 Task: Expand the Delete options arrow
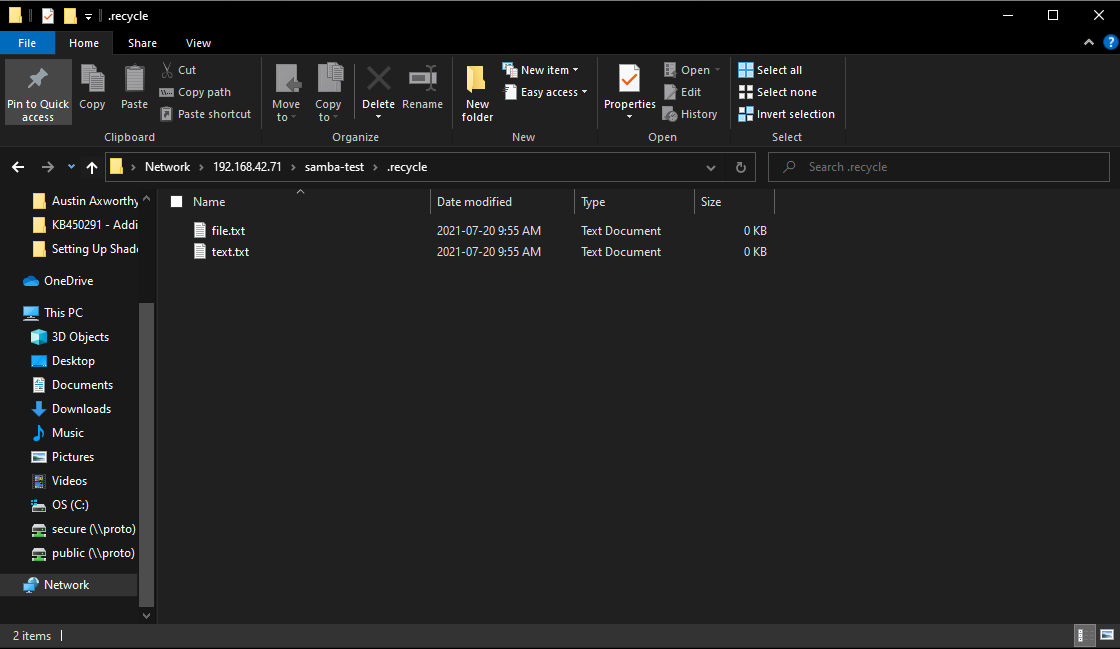(x=379, y=117)
